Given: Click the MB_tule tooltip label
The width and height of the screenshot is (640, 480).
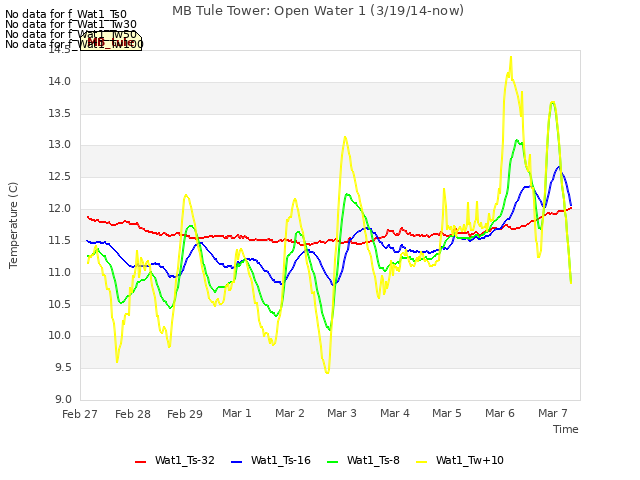Looking at the screenshot, I should point(111,42).
